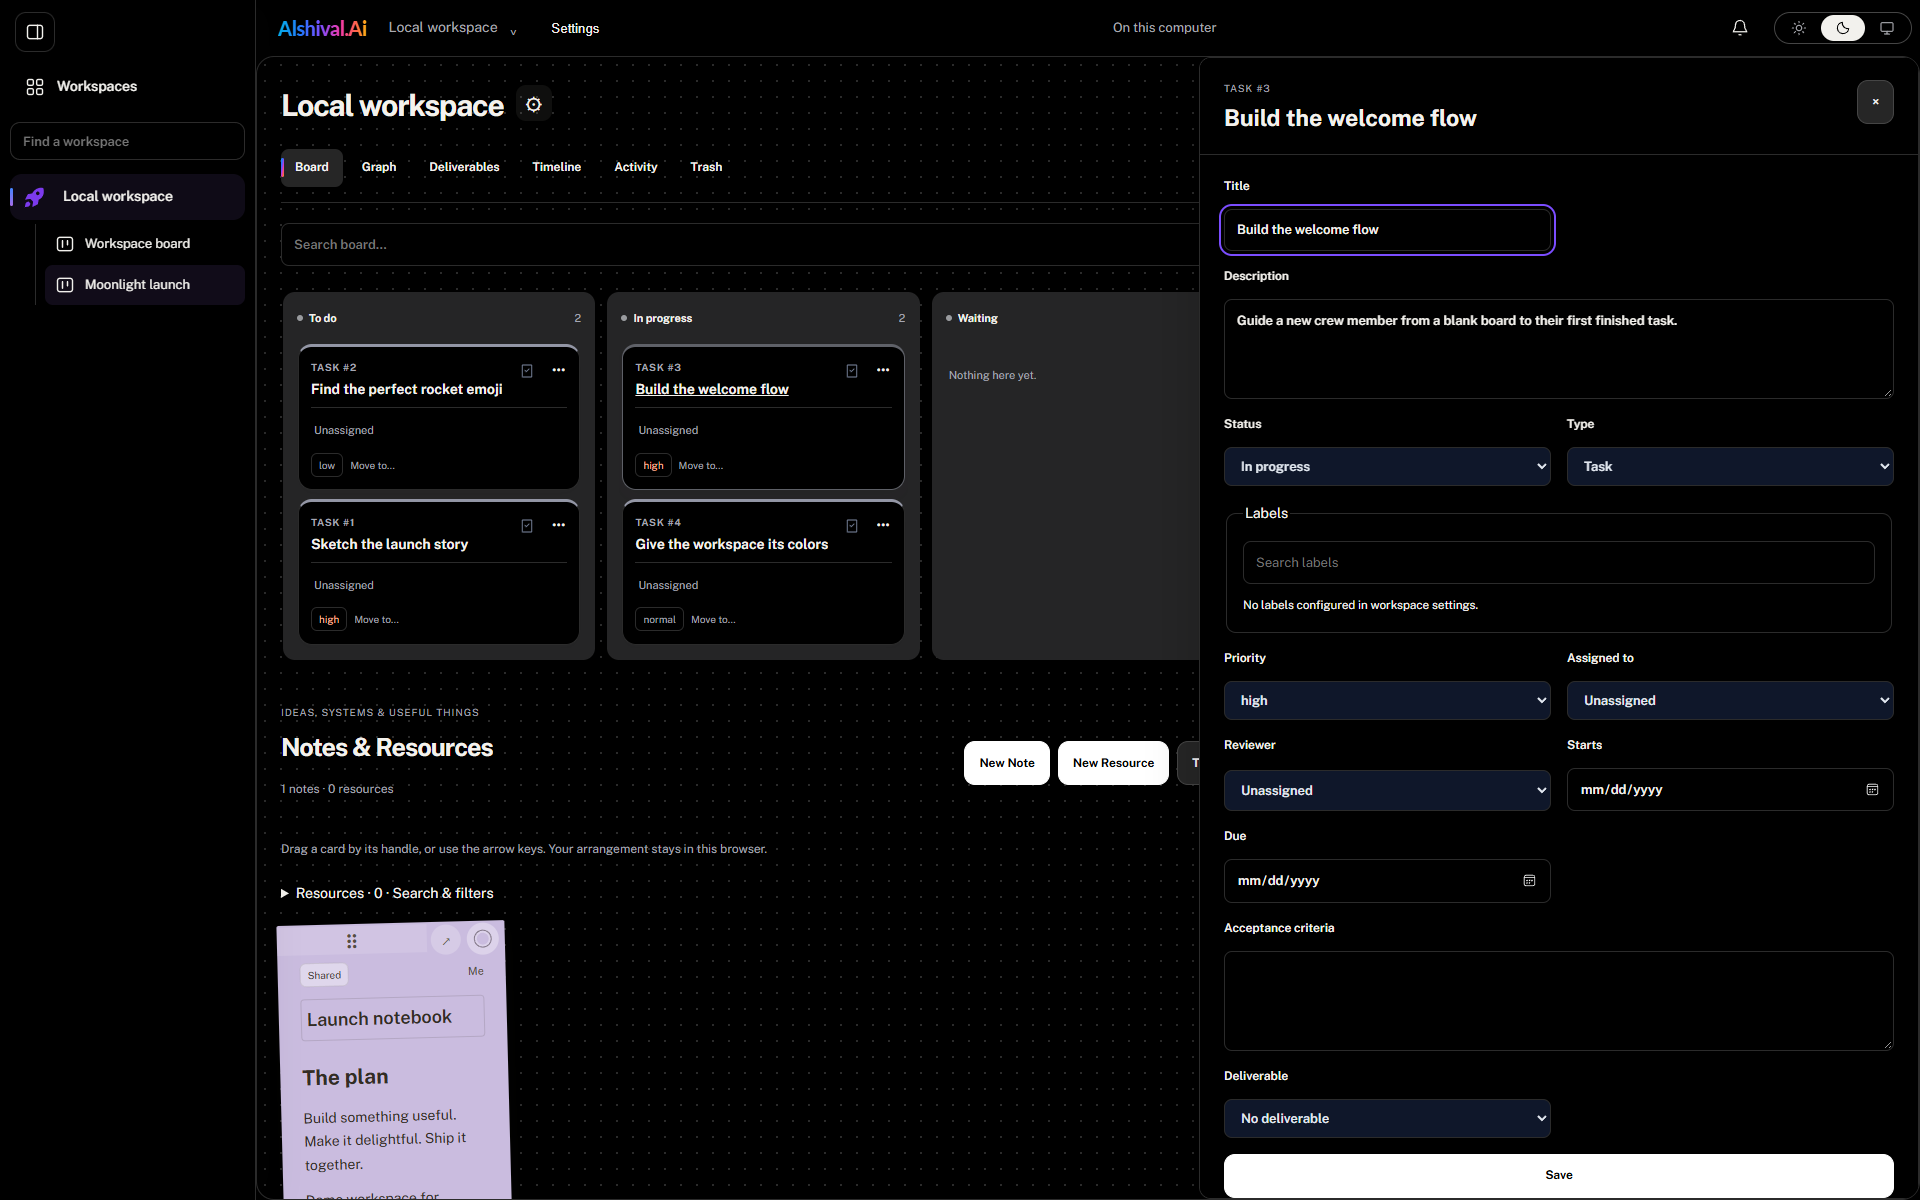Click New Note button
The width and height of the screenshot is (1920, 1200).
point(1007,763)
